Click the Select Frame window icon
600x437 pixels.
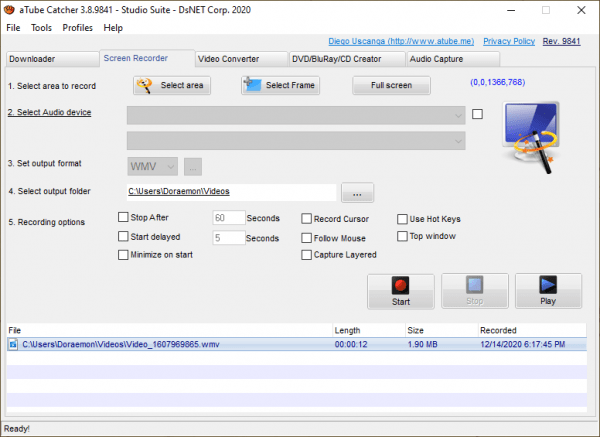253,84
